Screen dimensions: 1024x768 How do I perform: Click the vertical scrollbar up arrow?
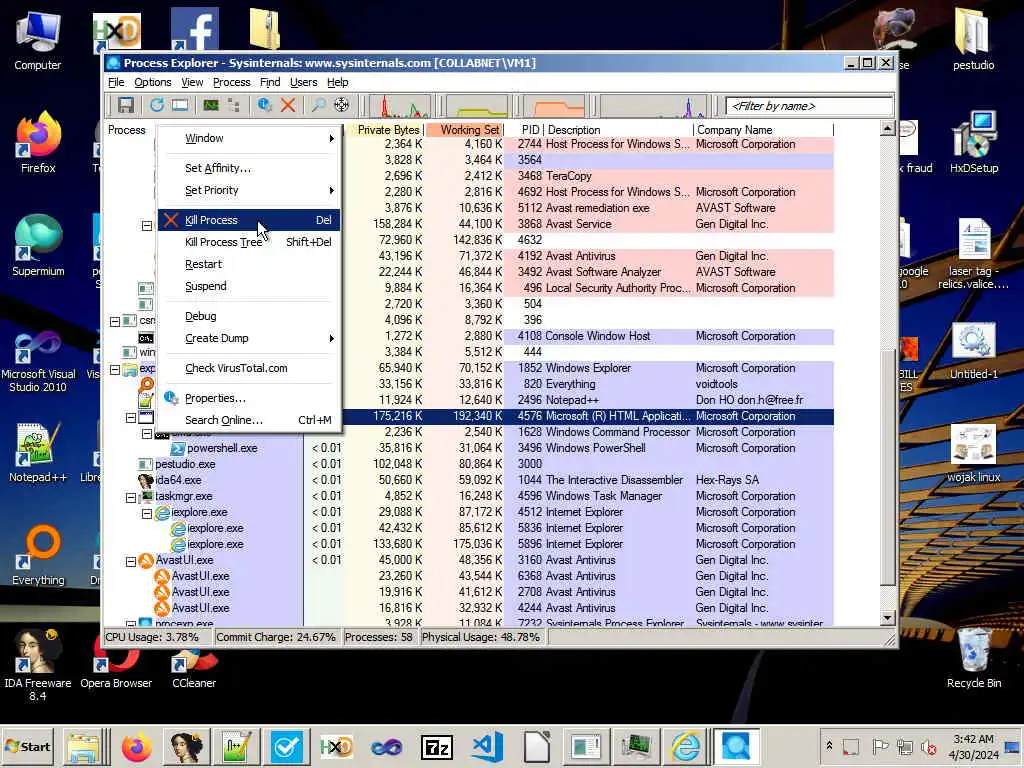[x=887, y=129]
